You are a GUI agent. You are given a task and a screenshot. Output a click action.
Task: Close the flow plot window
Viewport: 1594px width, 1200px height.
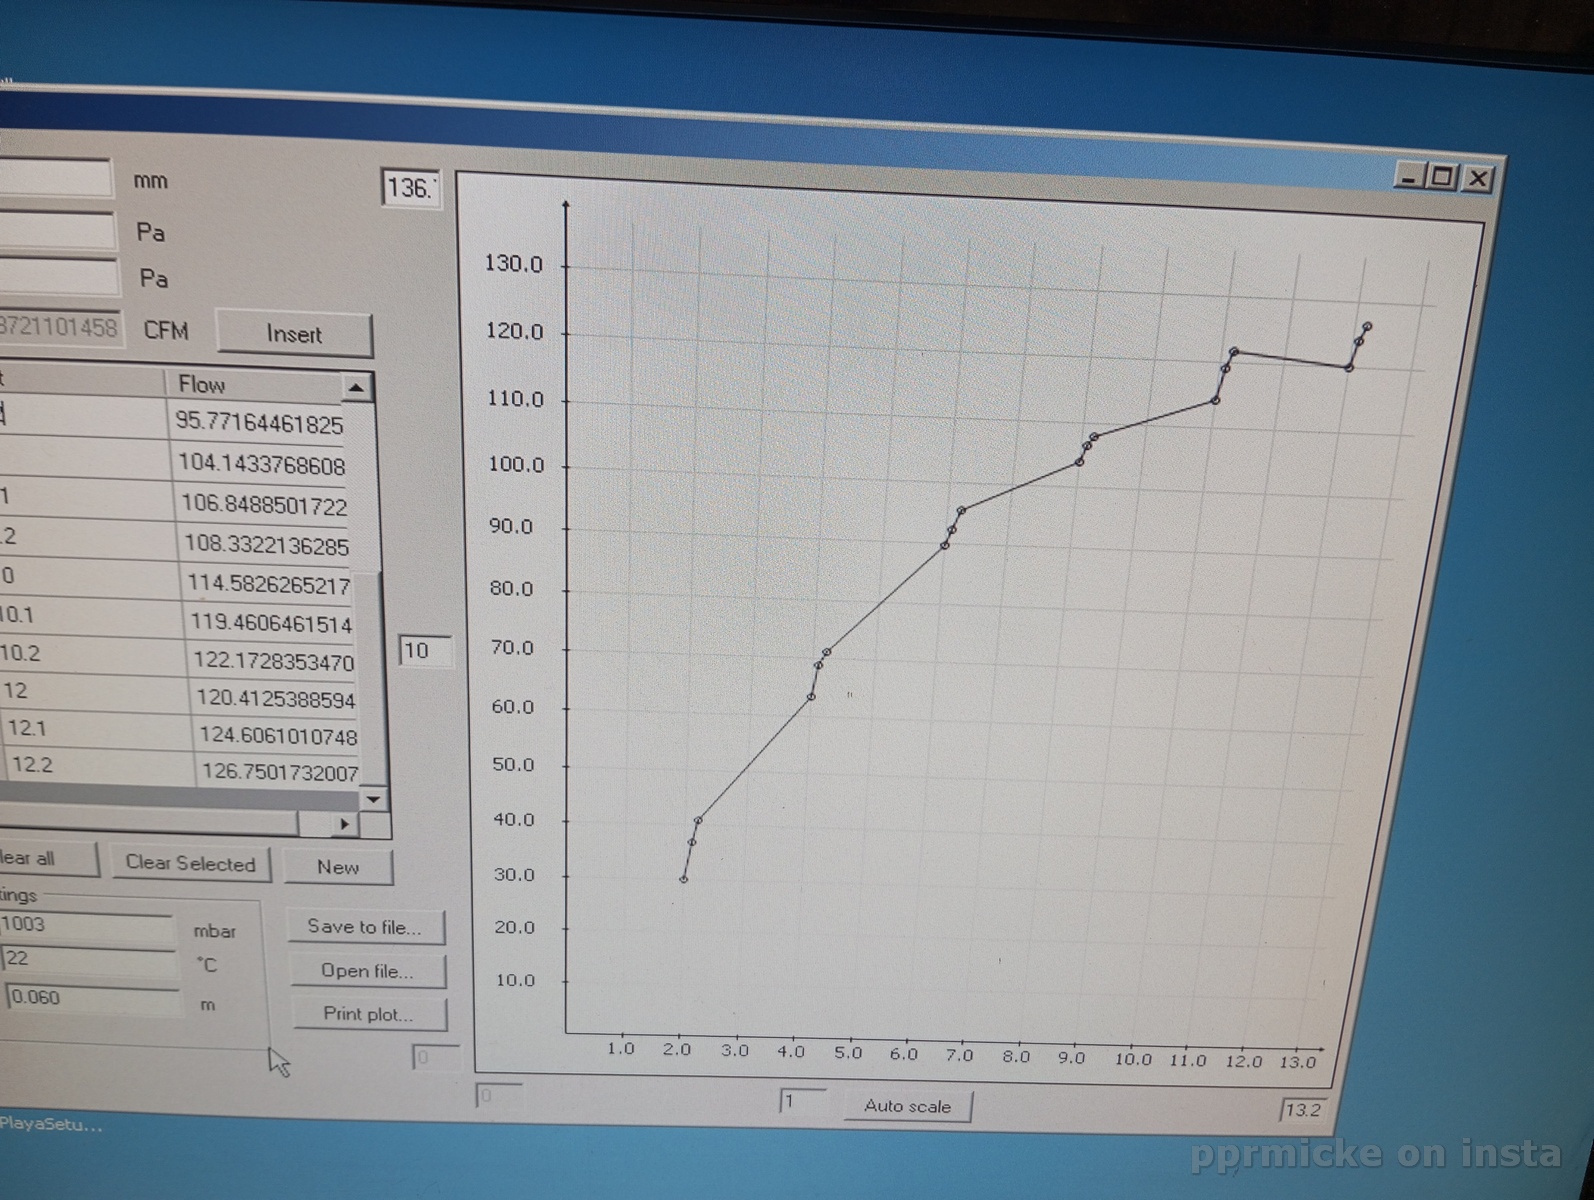1477,178
